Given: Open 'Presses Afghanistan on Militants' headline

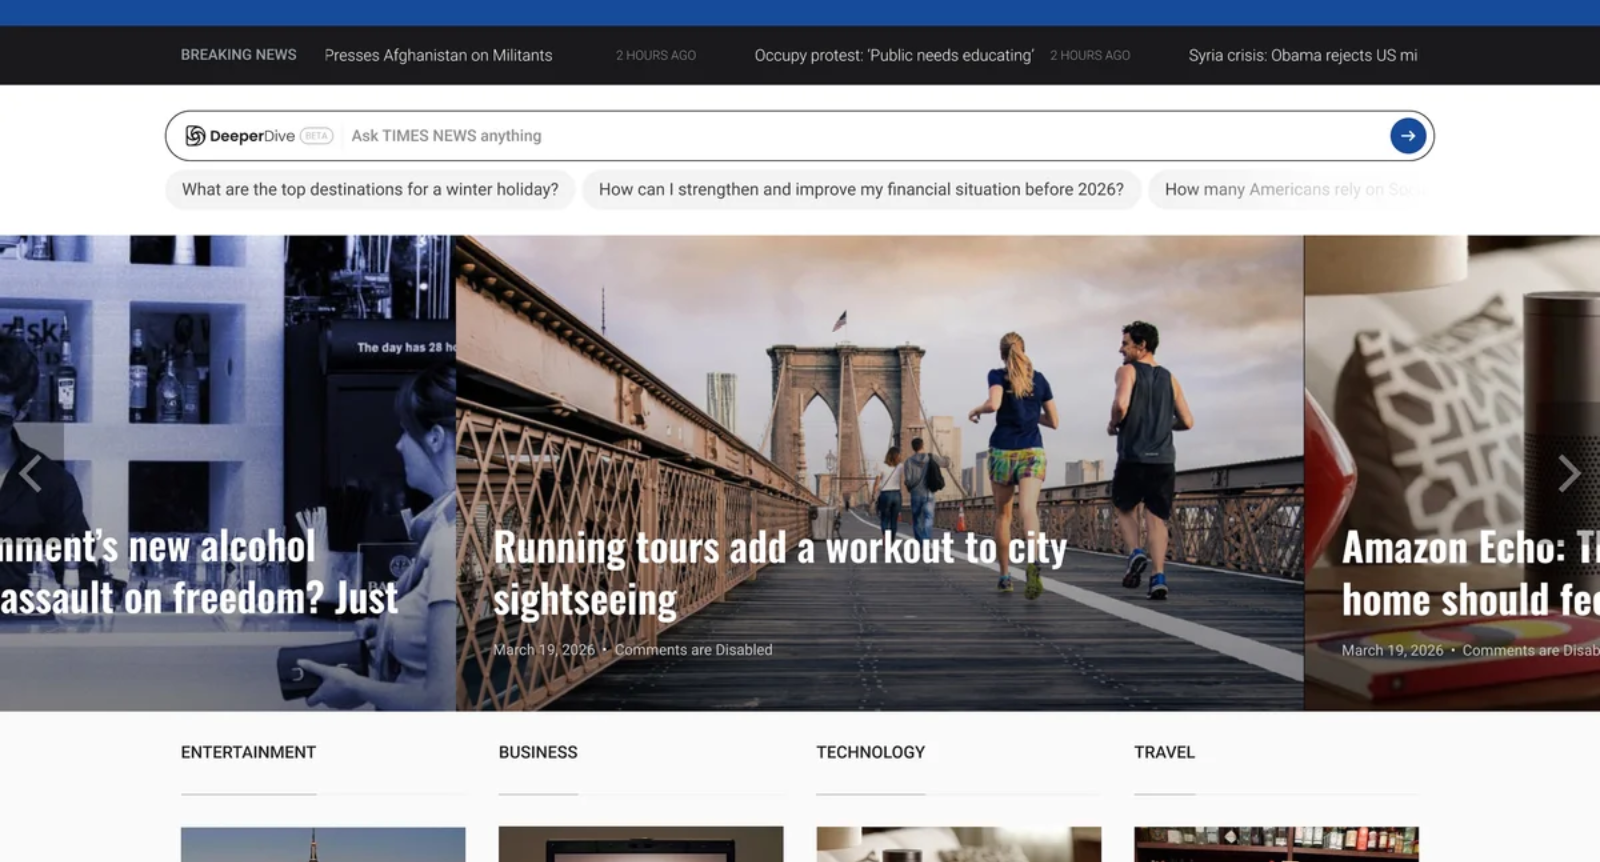Looking at the screenshot, I should click(438, 56).
